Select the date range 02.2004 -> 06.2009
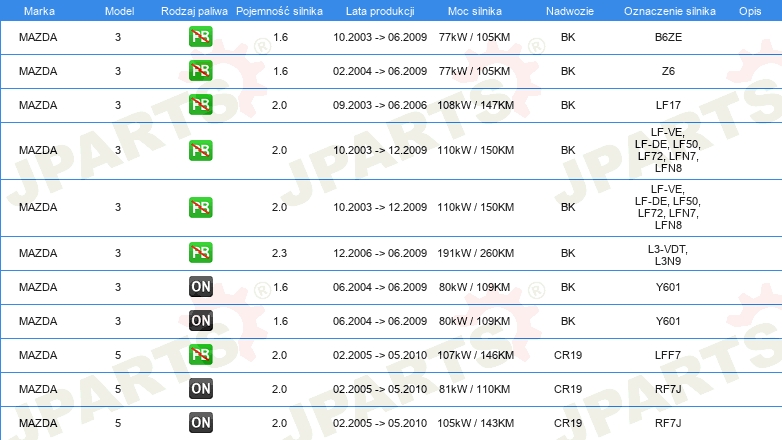 [x=380, y=71]
